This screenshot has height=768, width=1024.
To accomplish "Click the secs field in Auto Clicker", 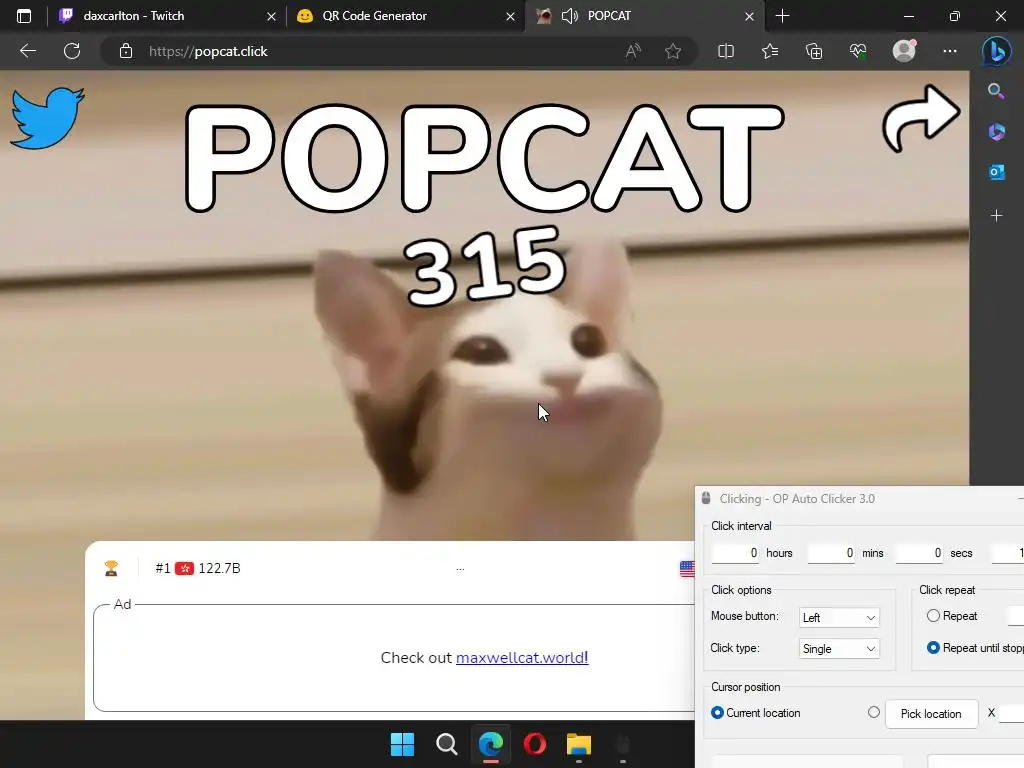I will [920, 553].
